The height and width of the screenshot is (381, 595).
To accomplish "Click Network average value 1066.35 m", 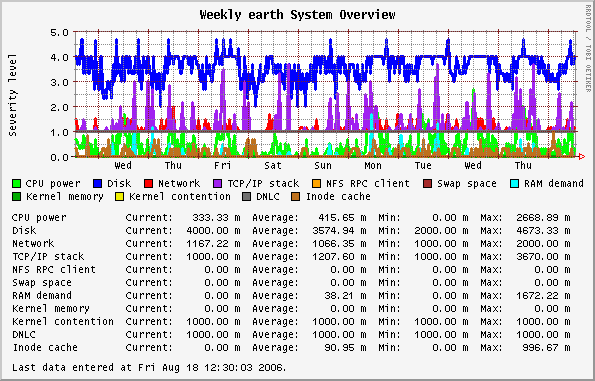I will 339,243.
